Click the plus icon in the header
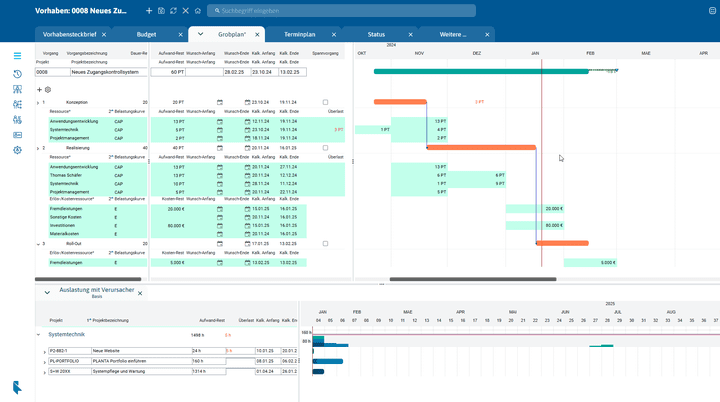Viewport: 720px width, 402px height. pyautogui.click(x=149, y=10)
